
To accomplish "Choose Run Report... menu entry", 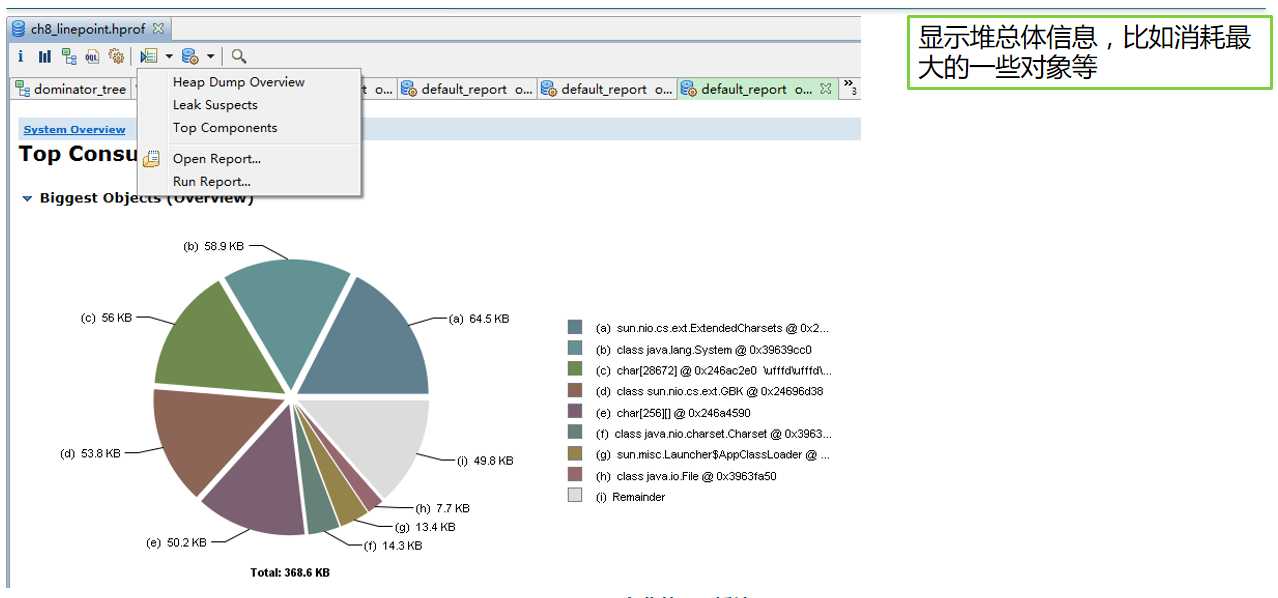I will tap(212, 182).
